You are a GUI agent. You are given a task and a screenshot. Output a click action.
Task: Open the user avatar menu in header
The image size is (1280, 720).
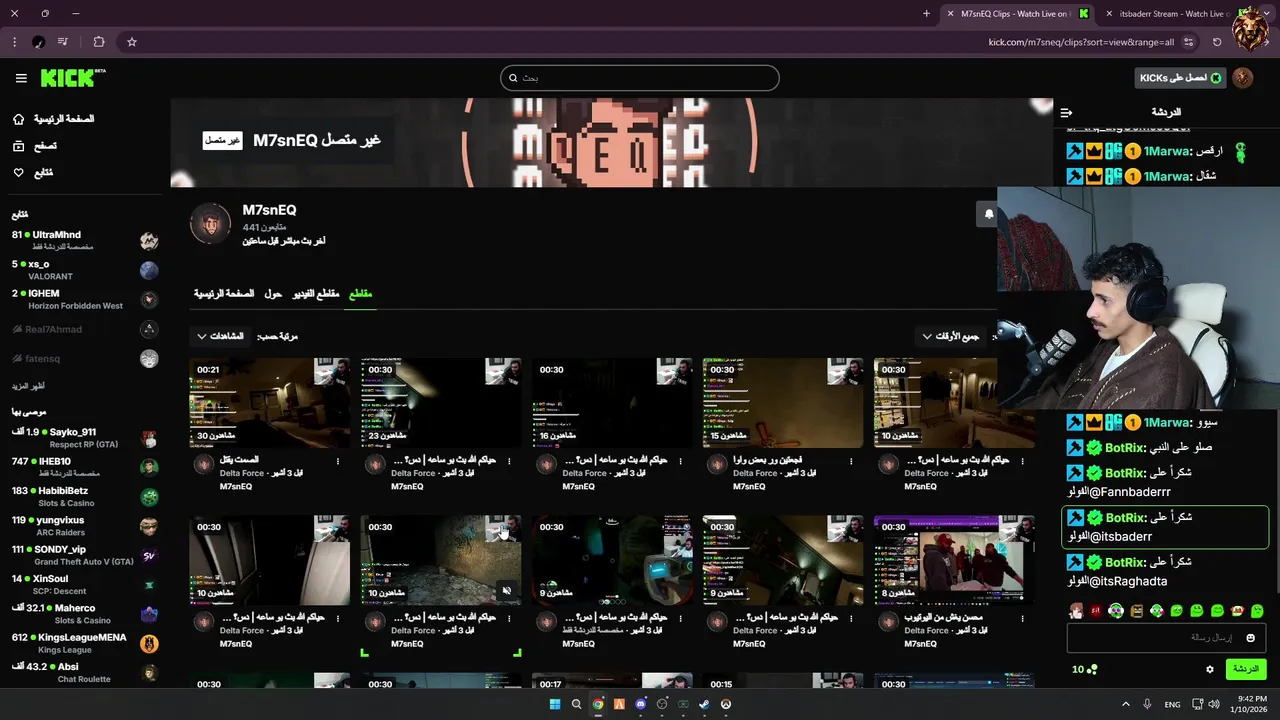1242,78
